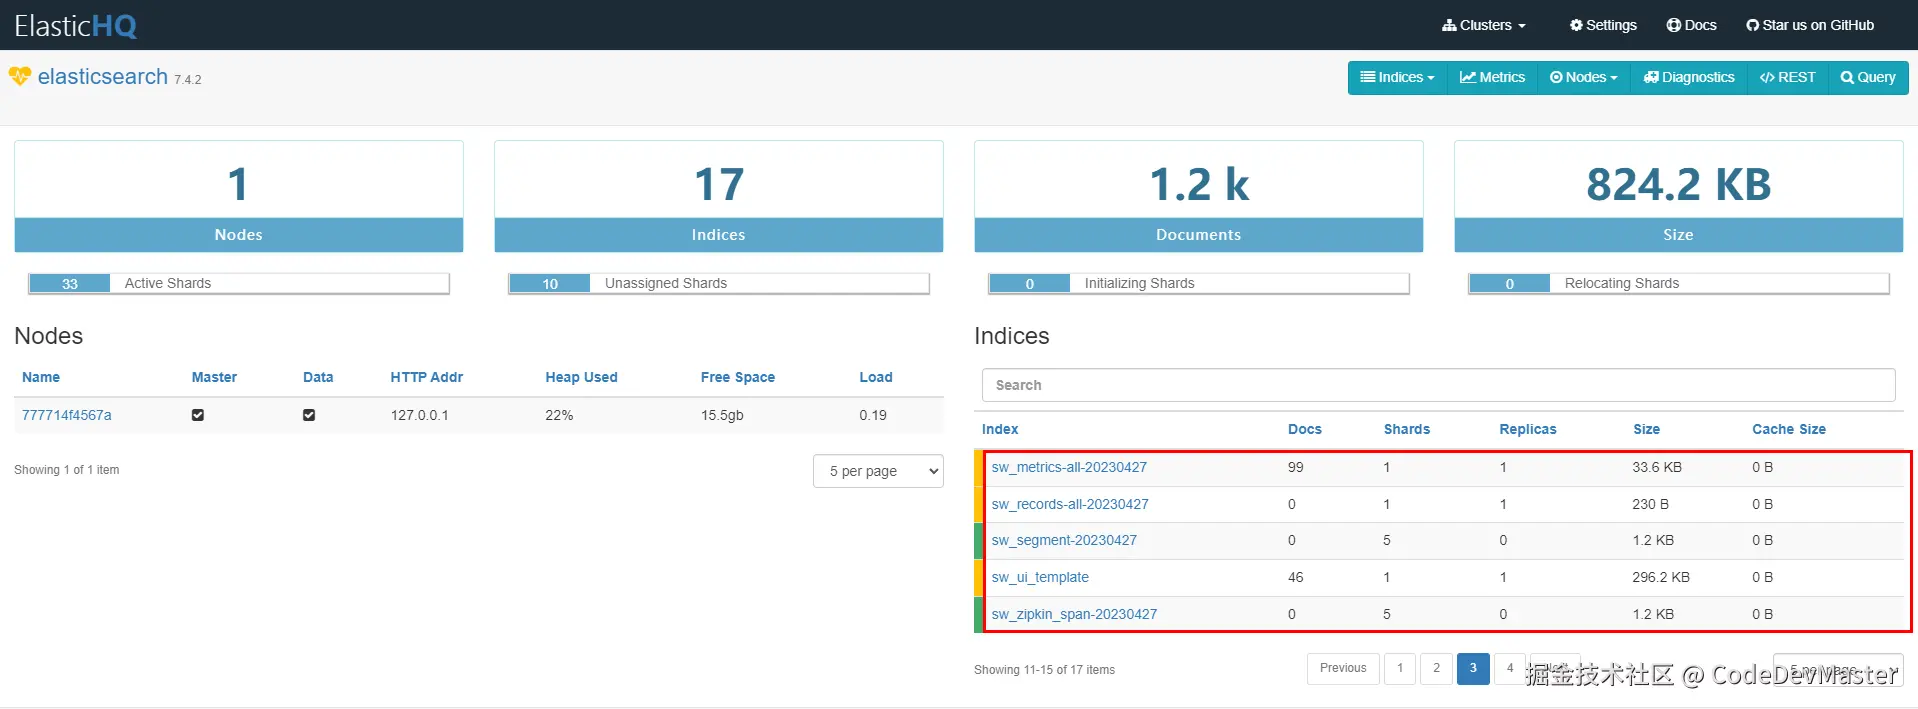Click the Documents card showing 1.2 k
Image resolution: width=1918 pixels, height=709 pixels.
coord(1199,197)
